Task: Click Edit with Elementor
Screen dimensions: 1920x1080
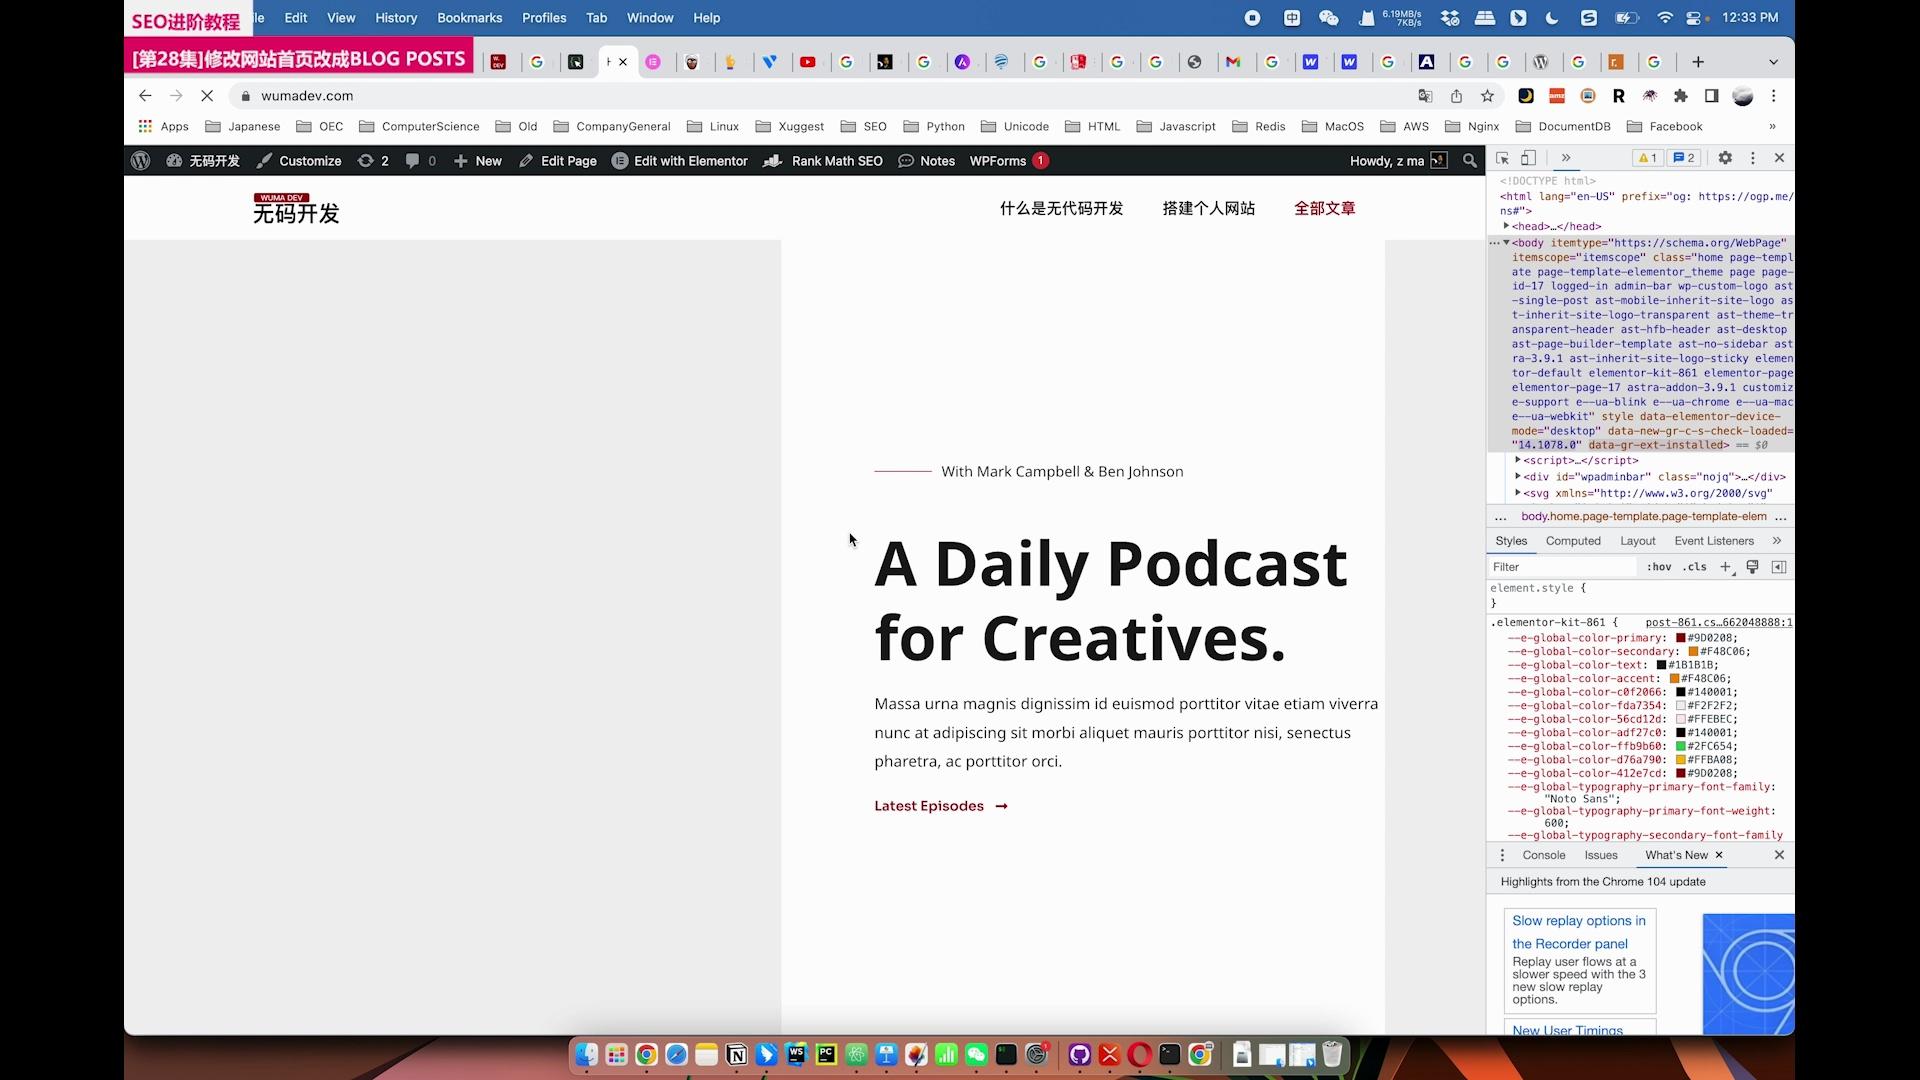Action: 680,161
